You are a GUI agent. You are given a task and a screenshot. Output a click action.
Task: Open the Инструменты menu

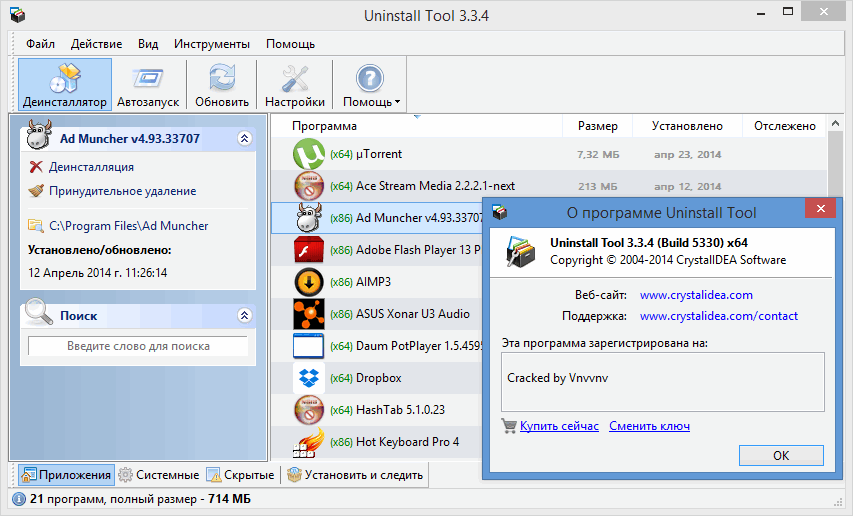click(212, 44)
